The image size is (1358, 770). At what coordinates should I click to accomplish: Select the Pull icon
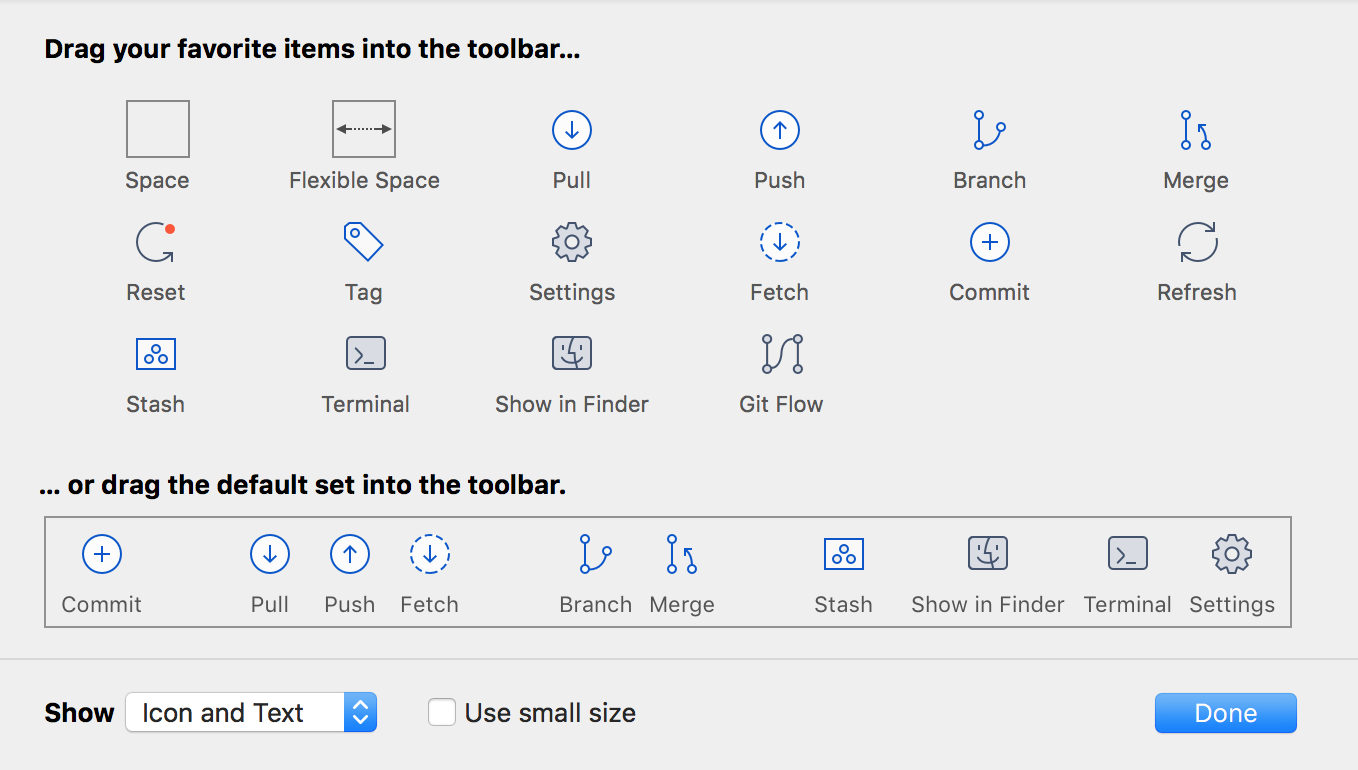point(571,129)
